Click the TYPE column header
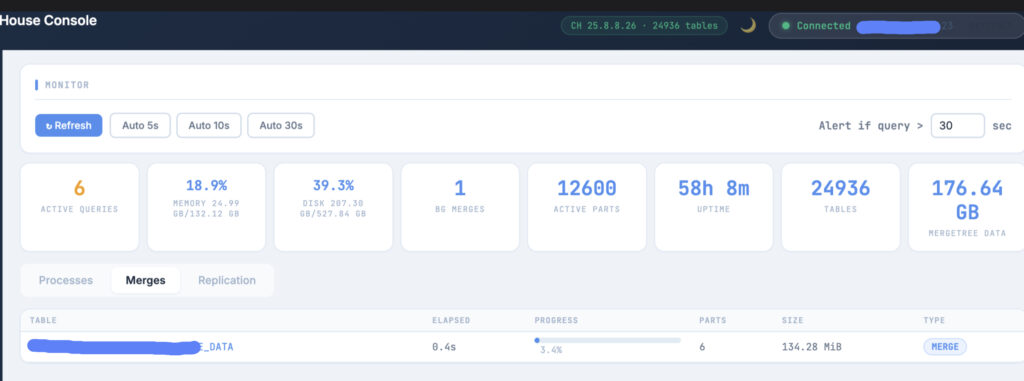This screenshot has width=1024, height=381. click(934, 320)
